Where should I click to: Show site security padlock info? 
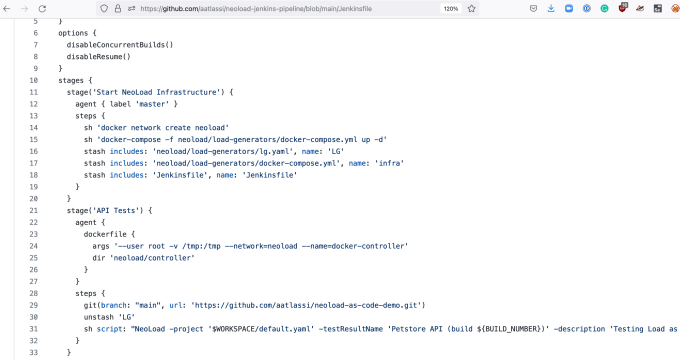(118, 9)
